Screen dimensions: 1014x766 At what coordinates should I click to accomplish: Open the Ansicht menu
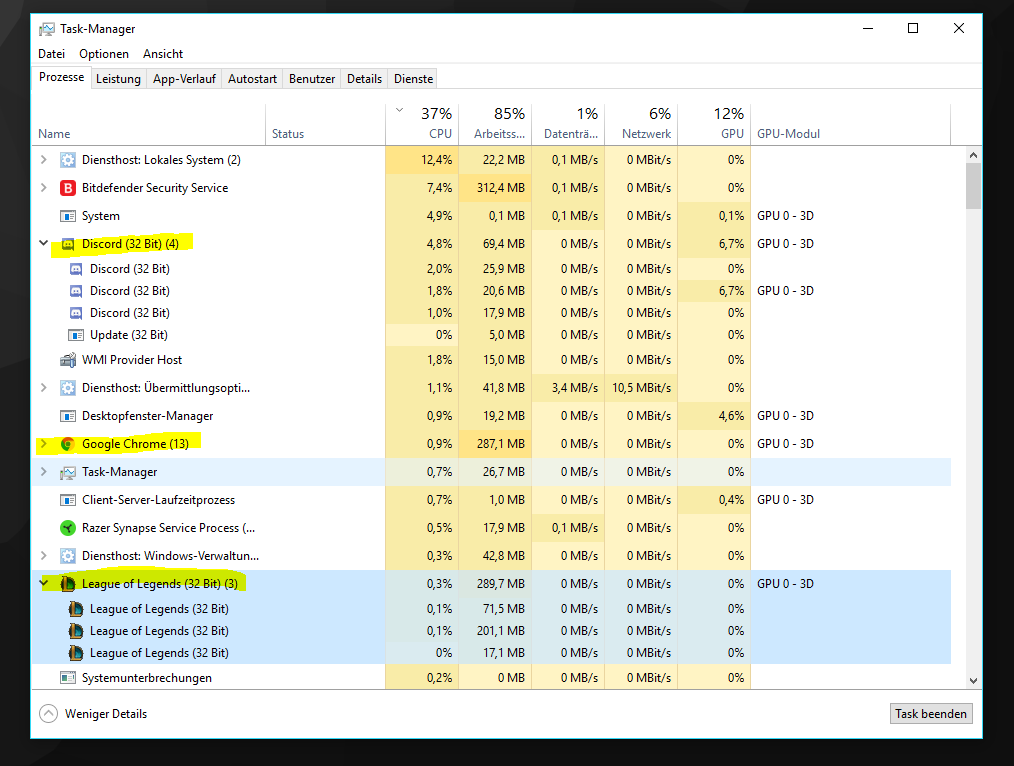click(x=163, y=54)
